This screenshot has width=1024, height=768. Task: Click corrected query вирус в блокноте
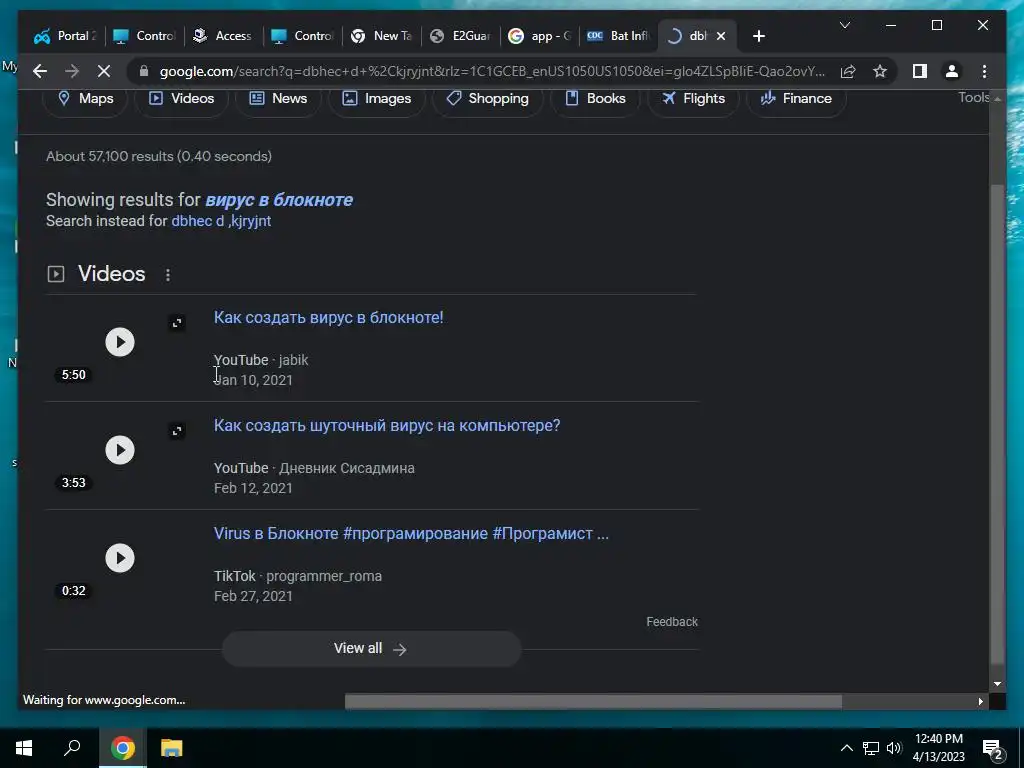[x=279, y=200]
